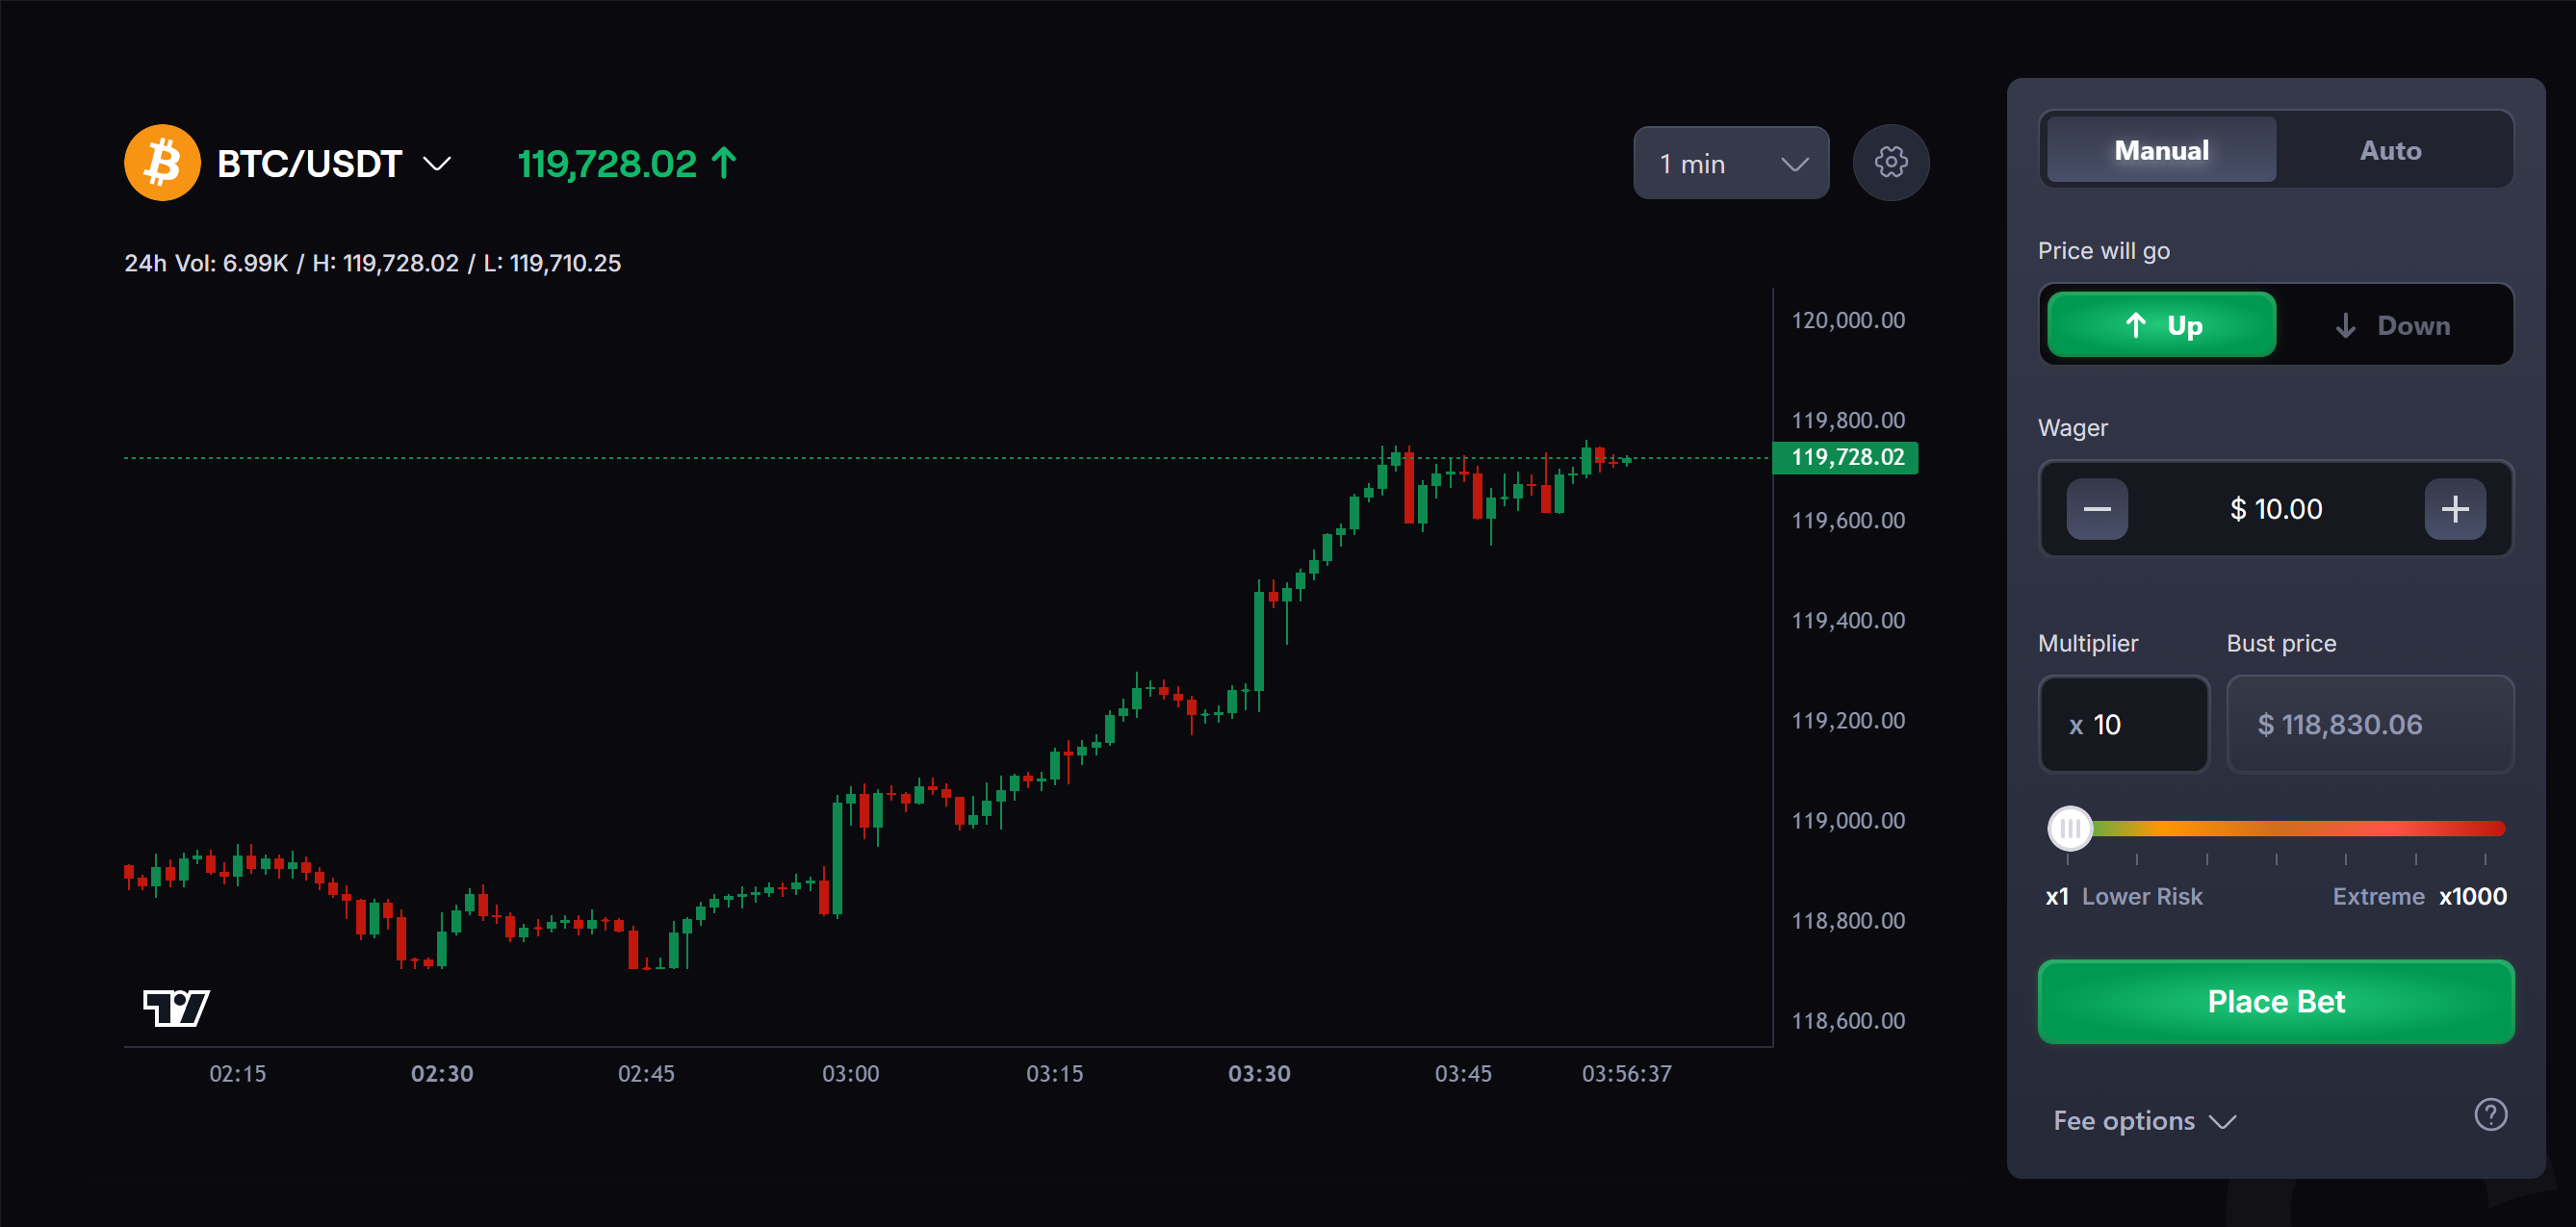Click the x1000 Extreme multiplier label
This screenshot has height=1227, width=2576.
(2472, 896)
